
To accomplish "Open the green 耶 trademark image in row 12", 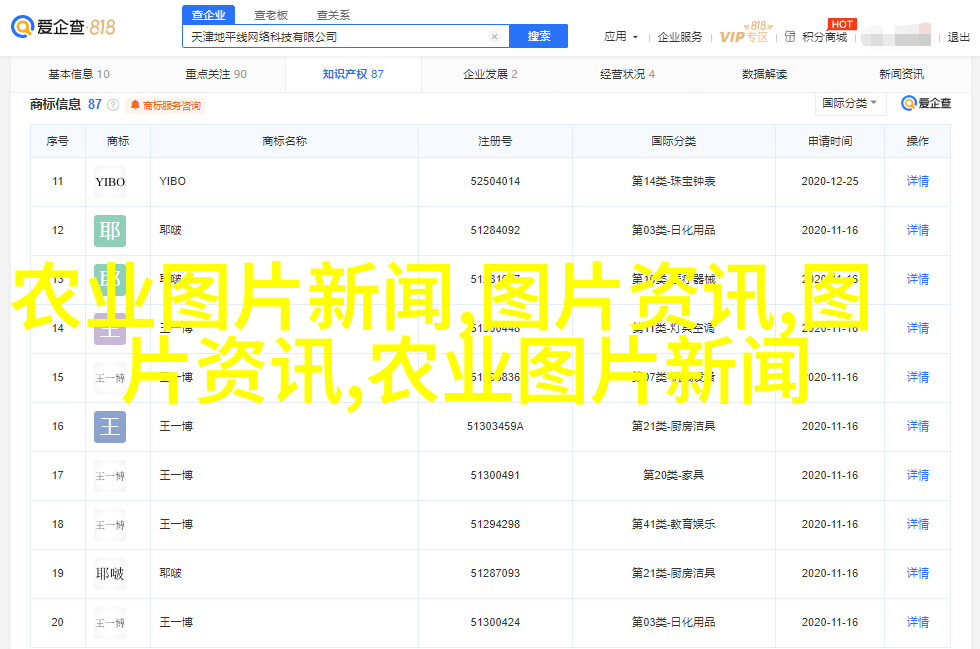I will point(110,231).
